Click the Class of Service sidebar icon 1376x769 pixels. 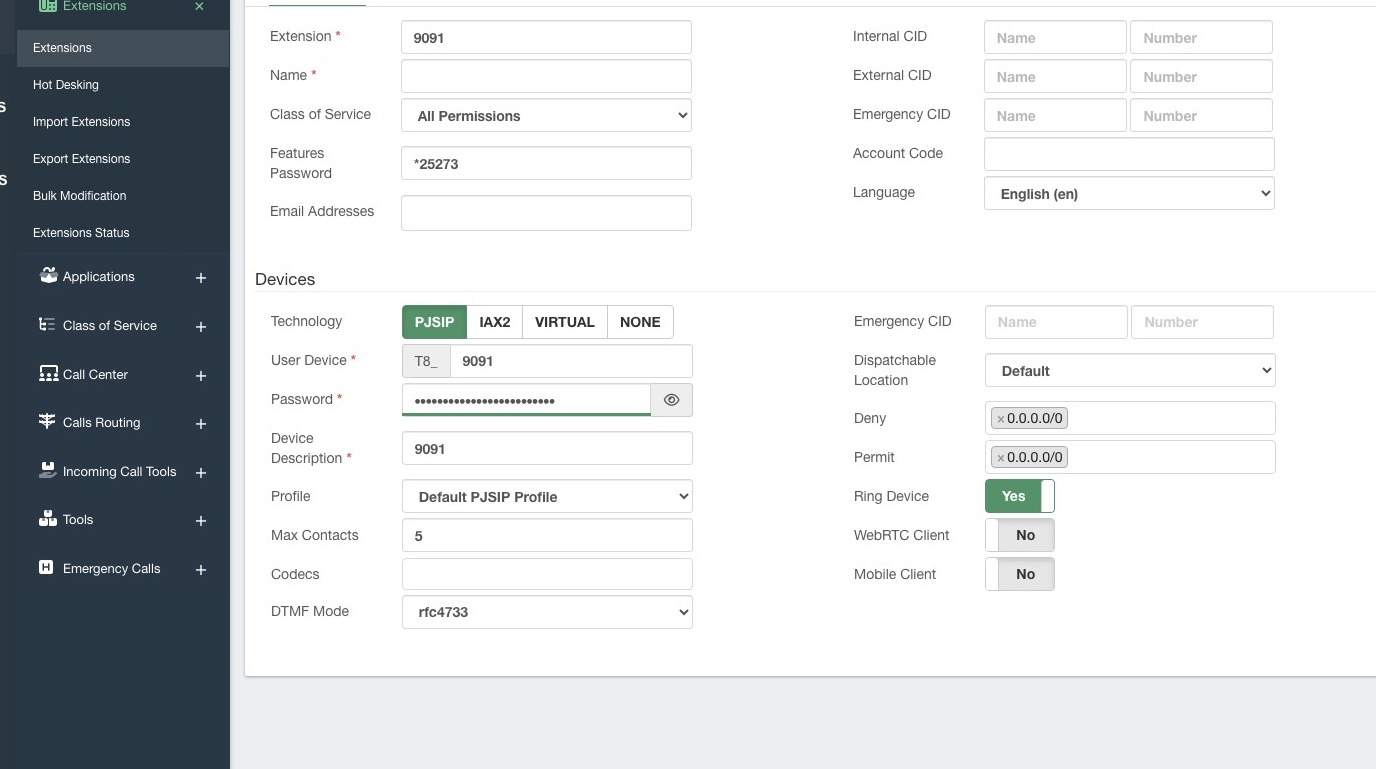[x=47, y=325]
